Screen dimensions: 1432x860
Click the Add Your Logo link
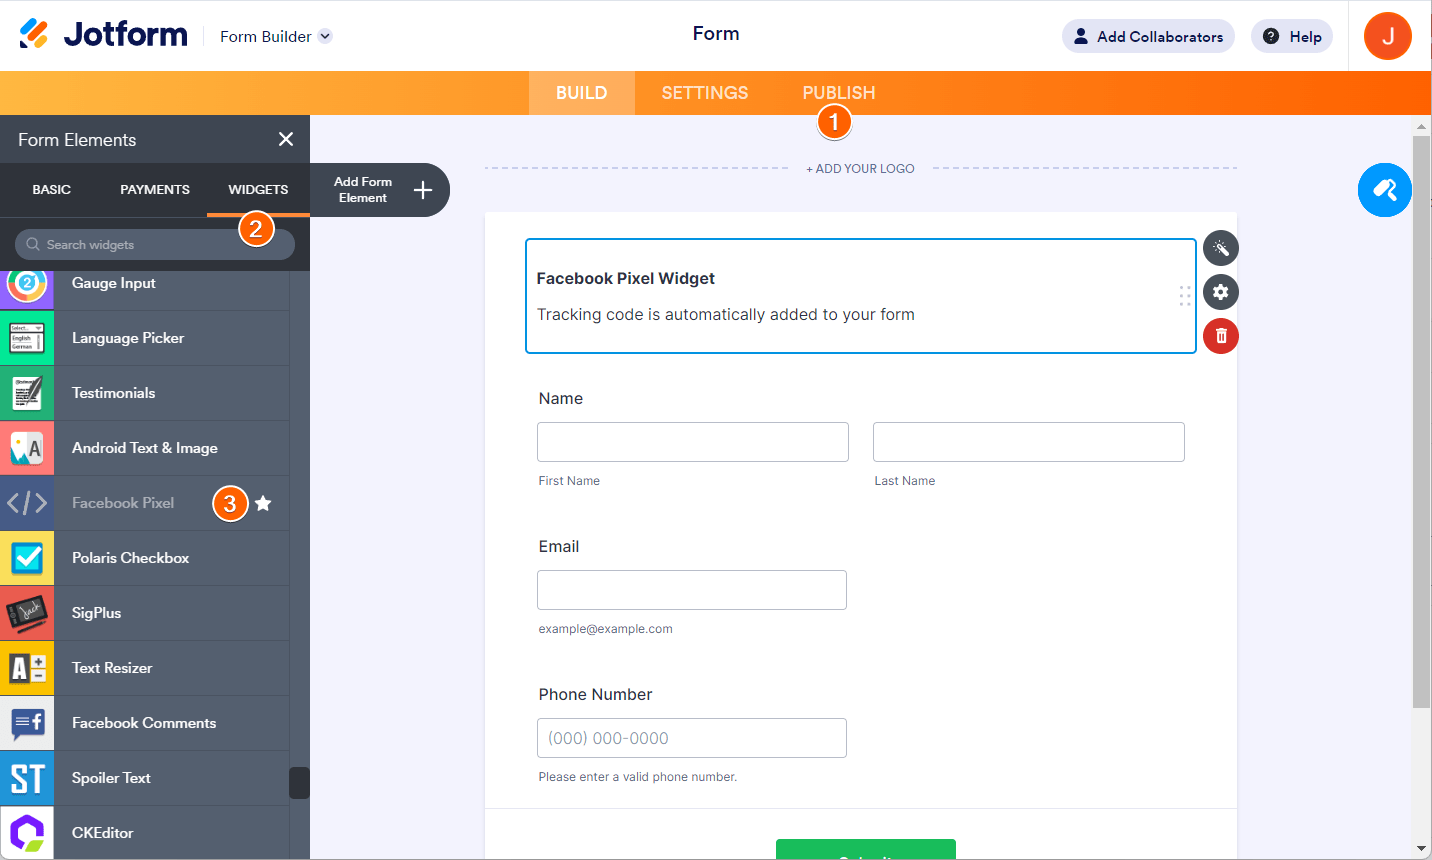coord(860,169)
